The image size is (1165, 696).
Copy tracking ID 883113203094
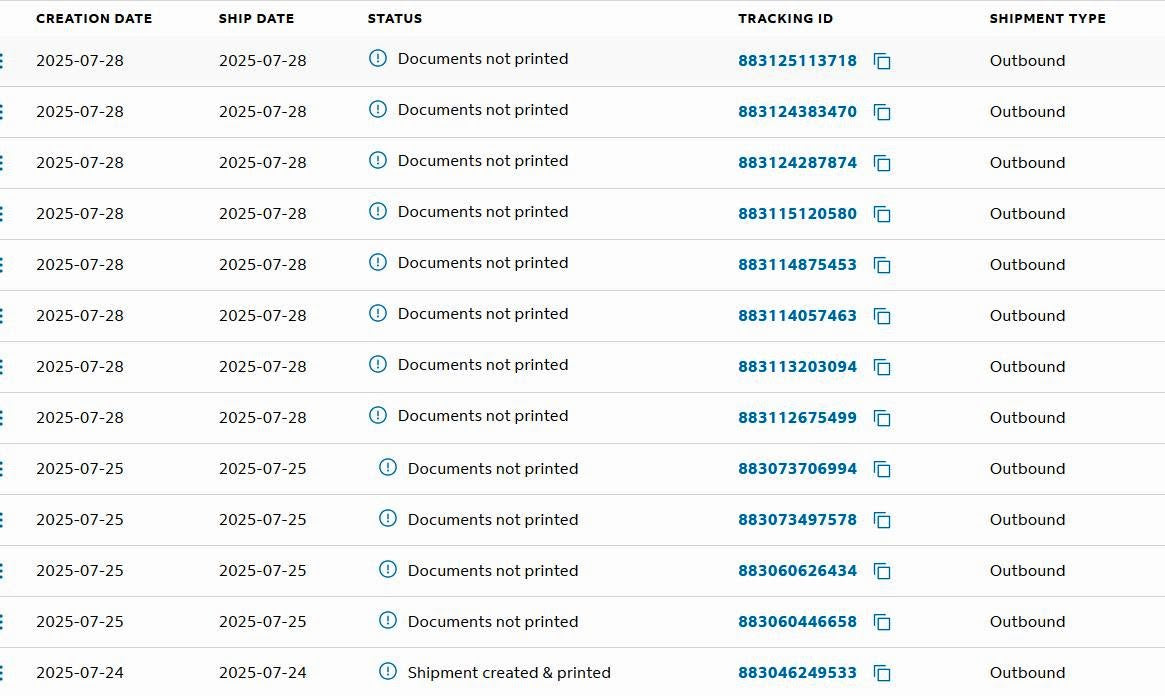tap(882, 367)
